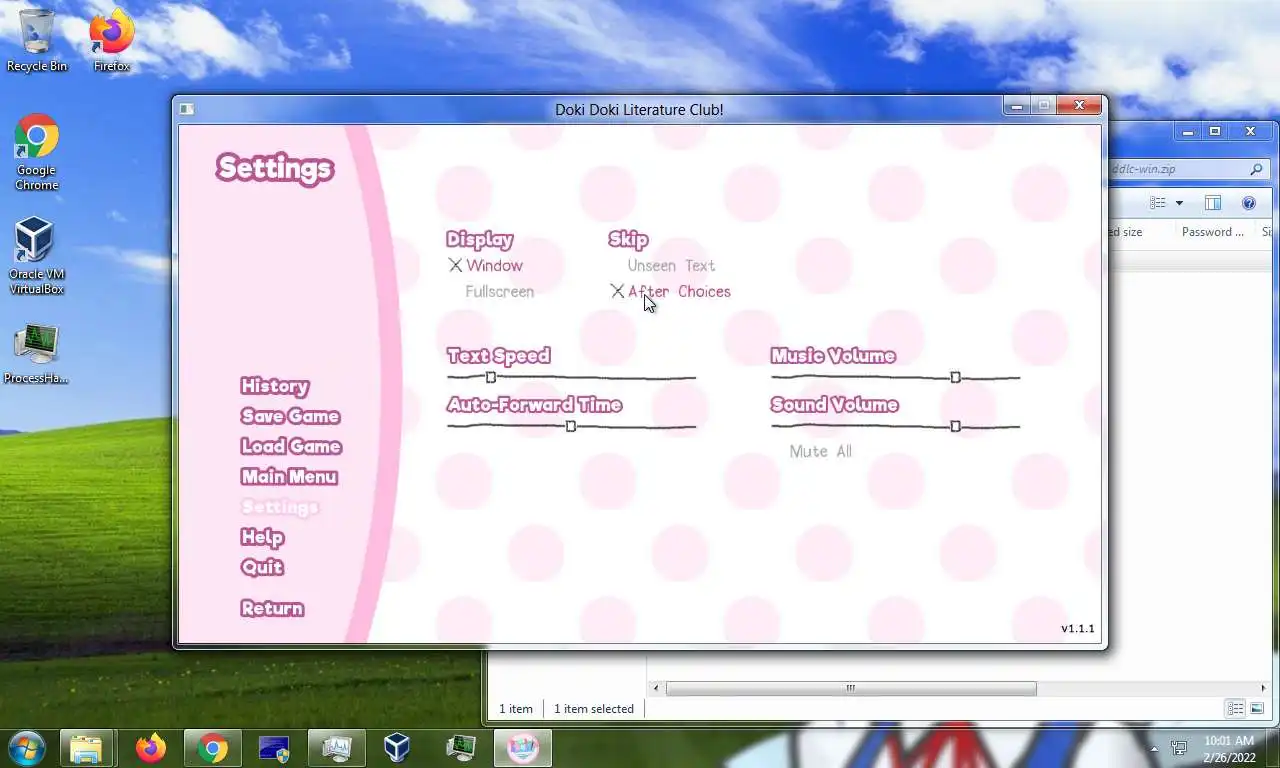Go to the Main Menu
The height and width of the screenshot is (768, 1280).
(x=289, y=477)
